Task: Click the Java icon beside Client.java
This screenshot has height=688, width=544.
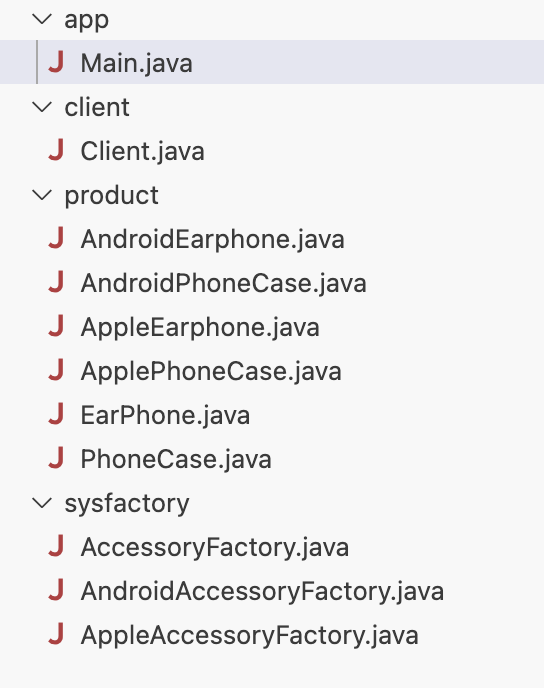Action: click(57, 150)
